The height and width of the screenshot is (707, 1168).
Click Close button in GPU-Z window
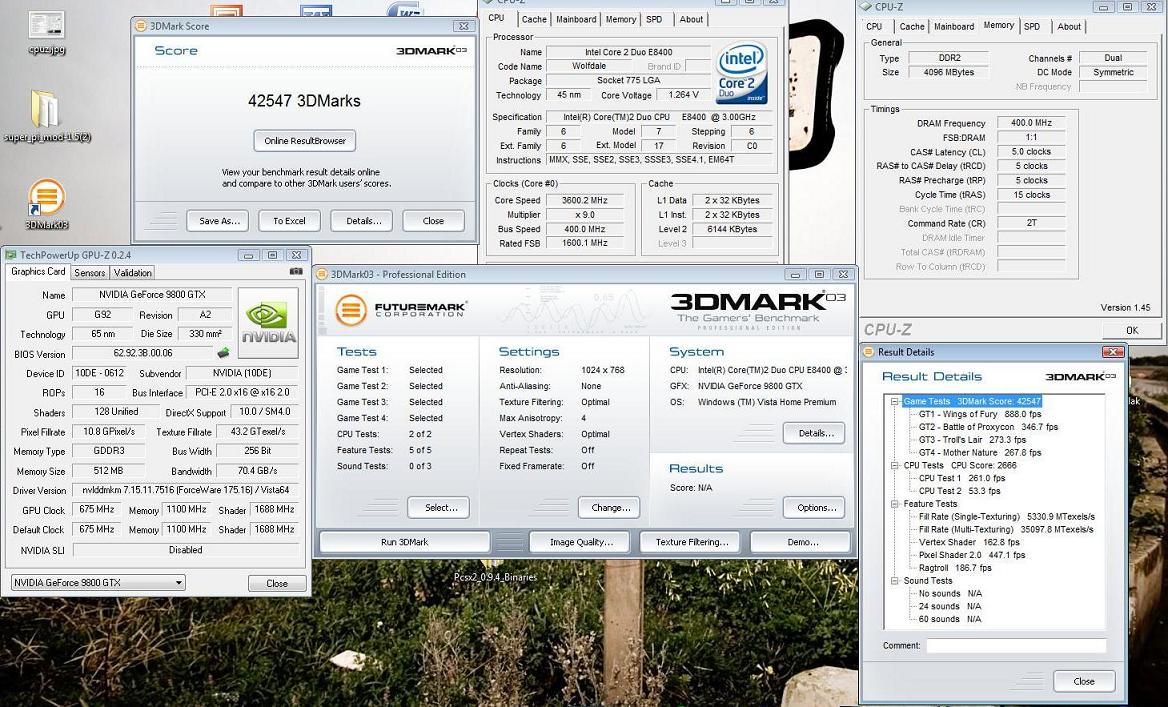pos(276,583)
